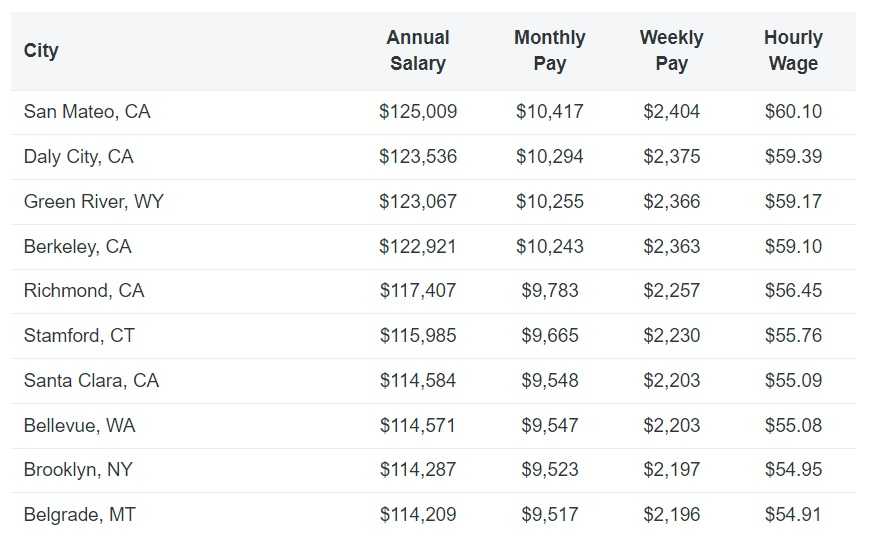Click the City column header
This screenshot has height=551, width=871.
tap(41, 50)
